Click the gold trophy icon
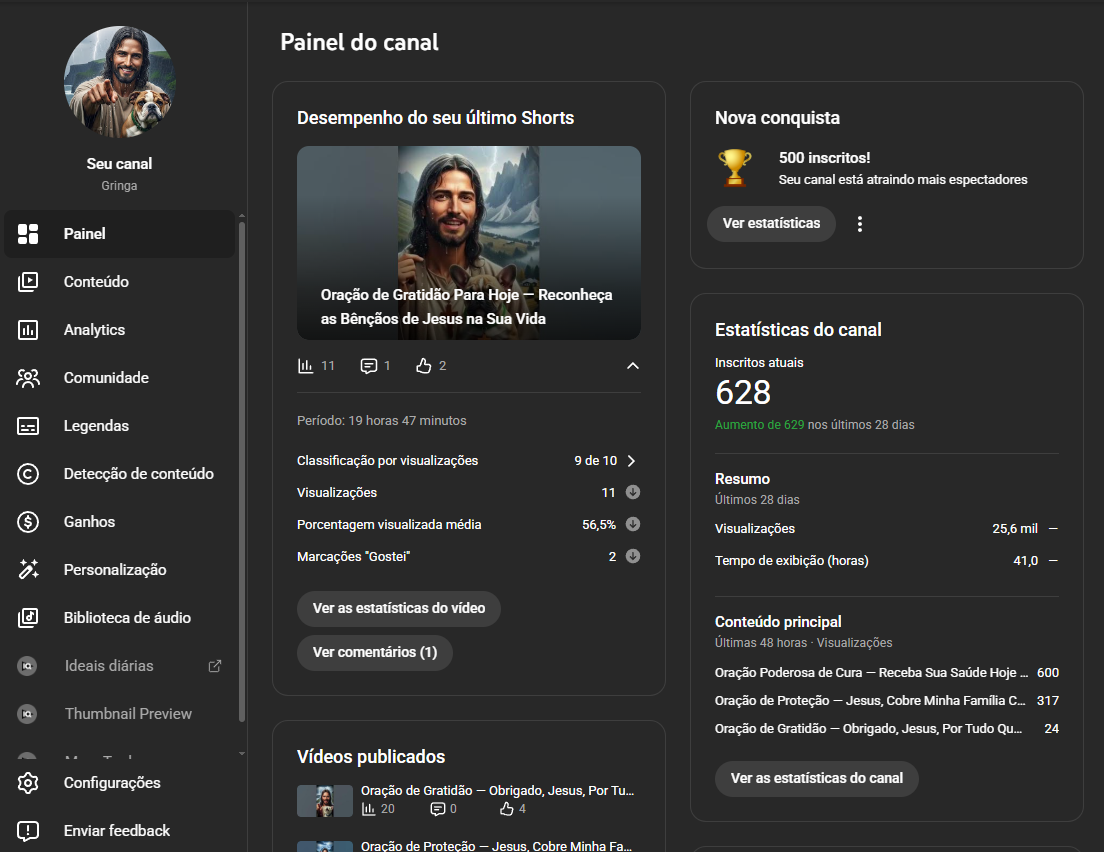 coord(734,168)
